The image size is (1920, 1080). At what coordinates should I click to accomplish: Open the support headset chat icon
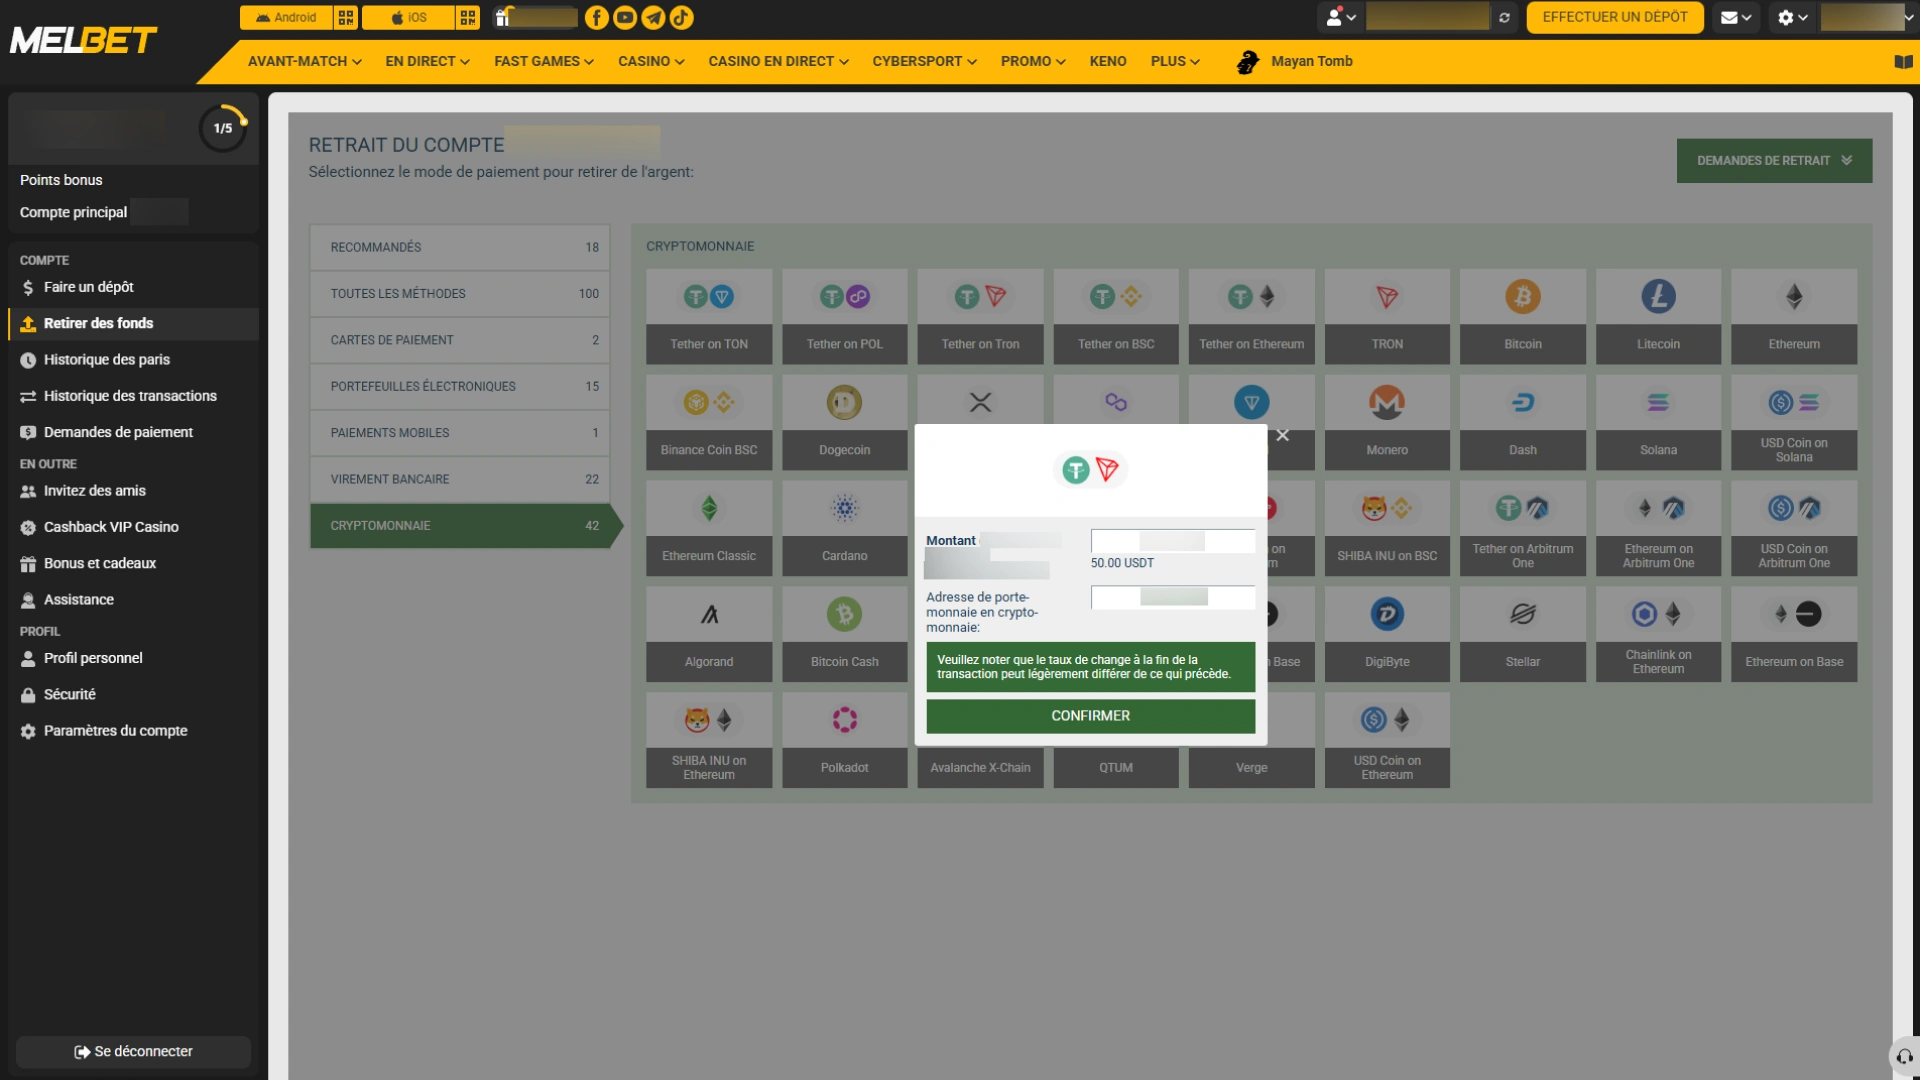click(x=1904, y=1056)
